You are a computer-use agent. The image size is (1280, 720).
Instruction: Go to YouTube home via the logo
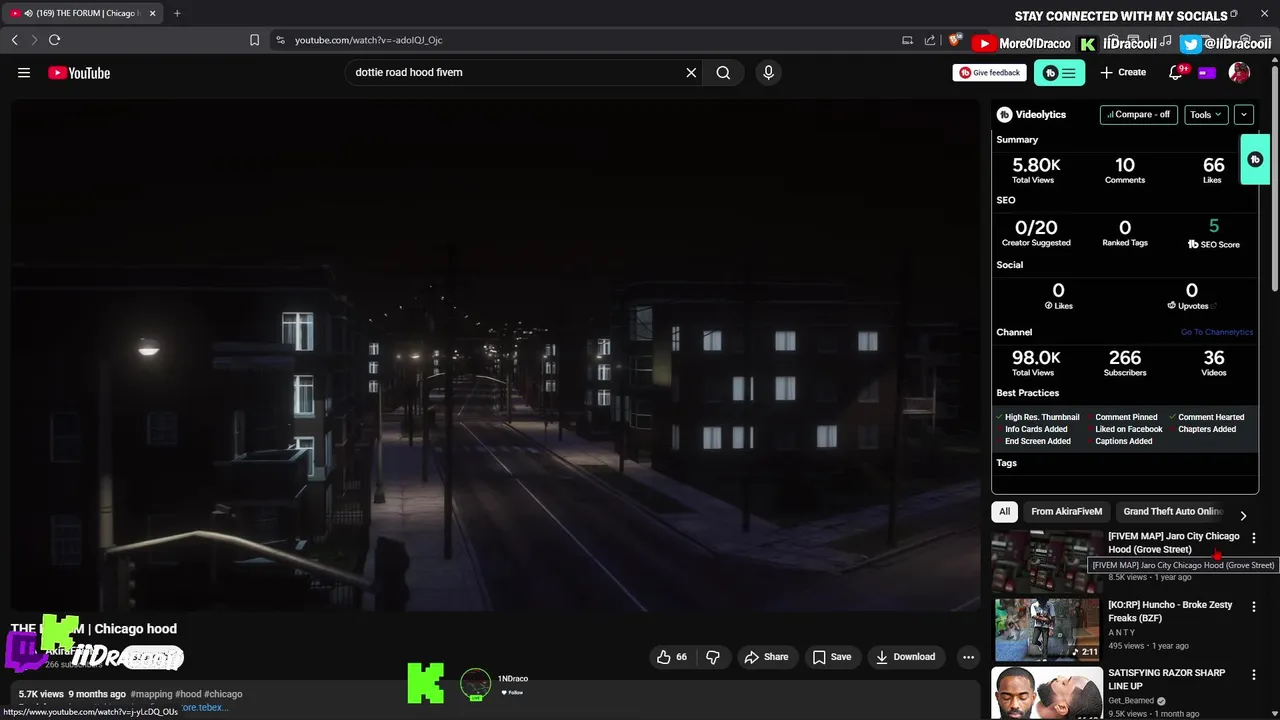[x=79, y=73]
